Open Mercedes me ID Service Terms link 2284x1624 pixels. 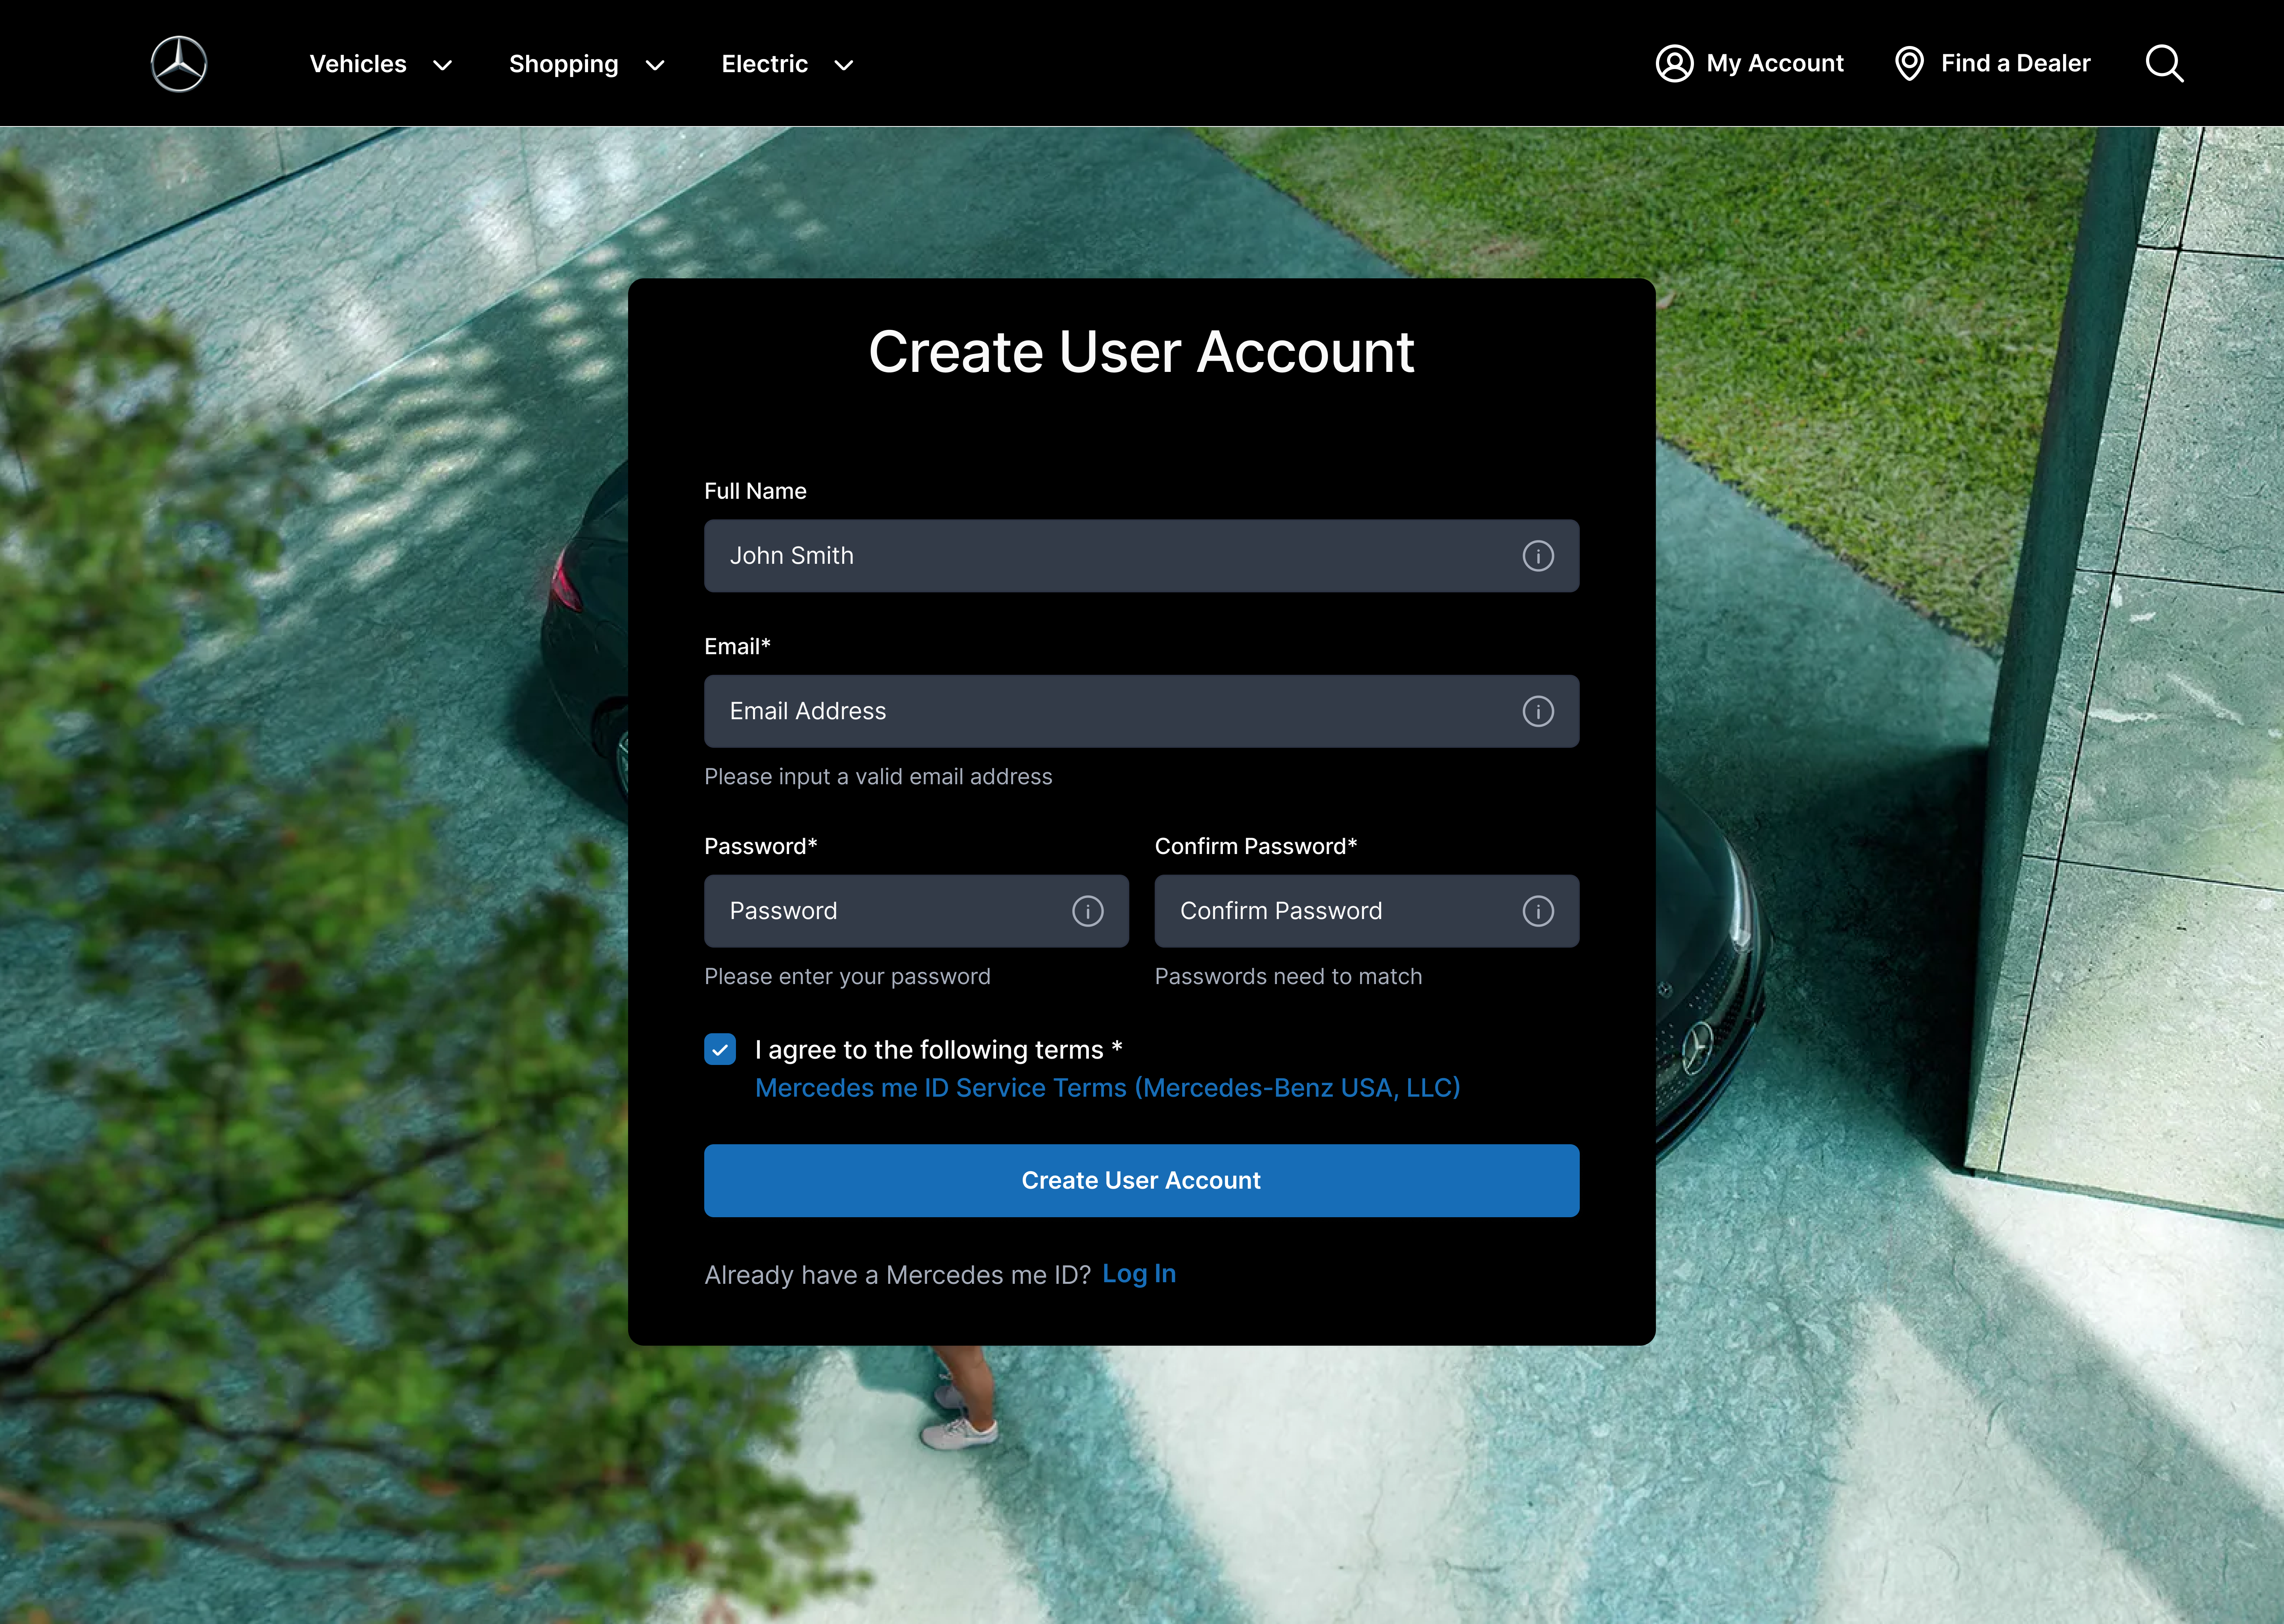pos(1108,1088)
